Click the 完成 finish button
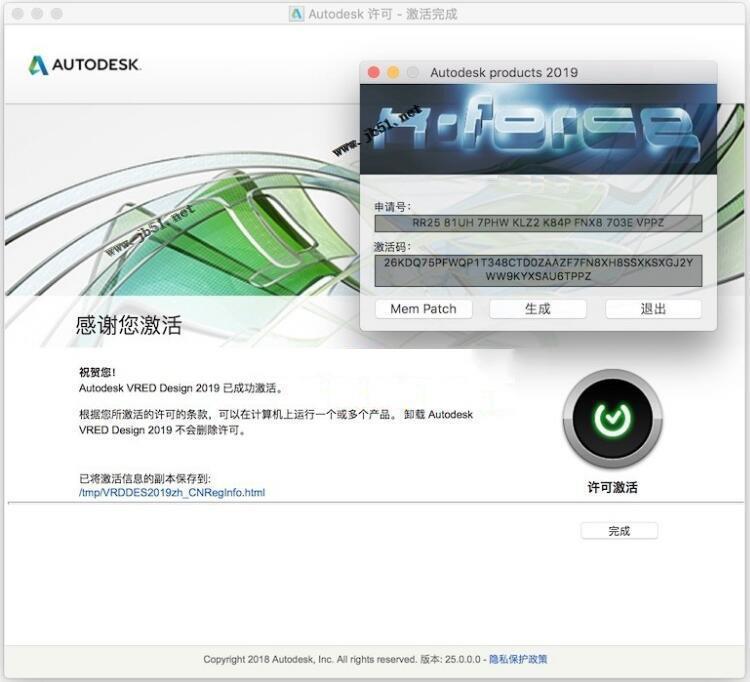750x682 pixels. (x=619, y=531)
